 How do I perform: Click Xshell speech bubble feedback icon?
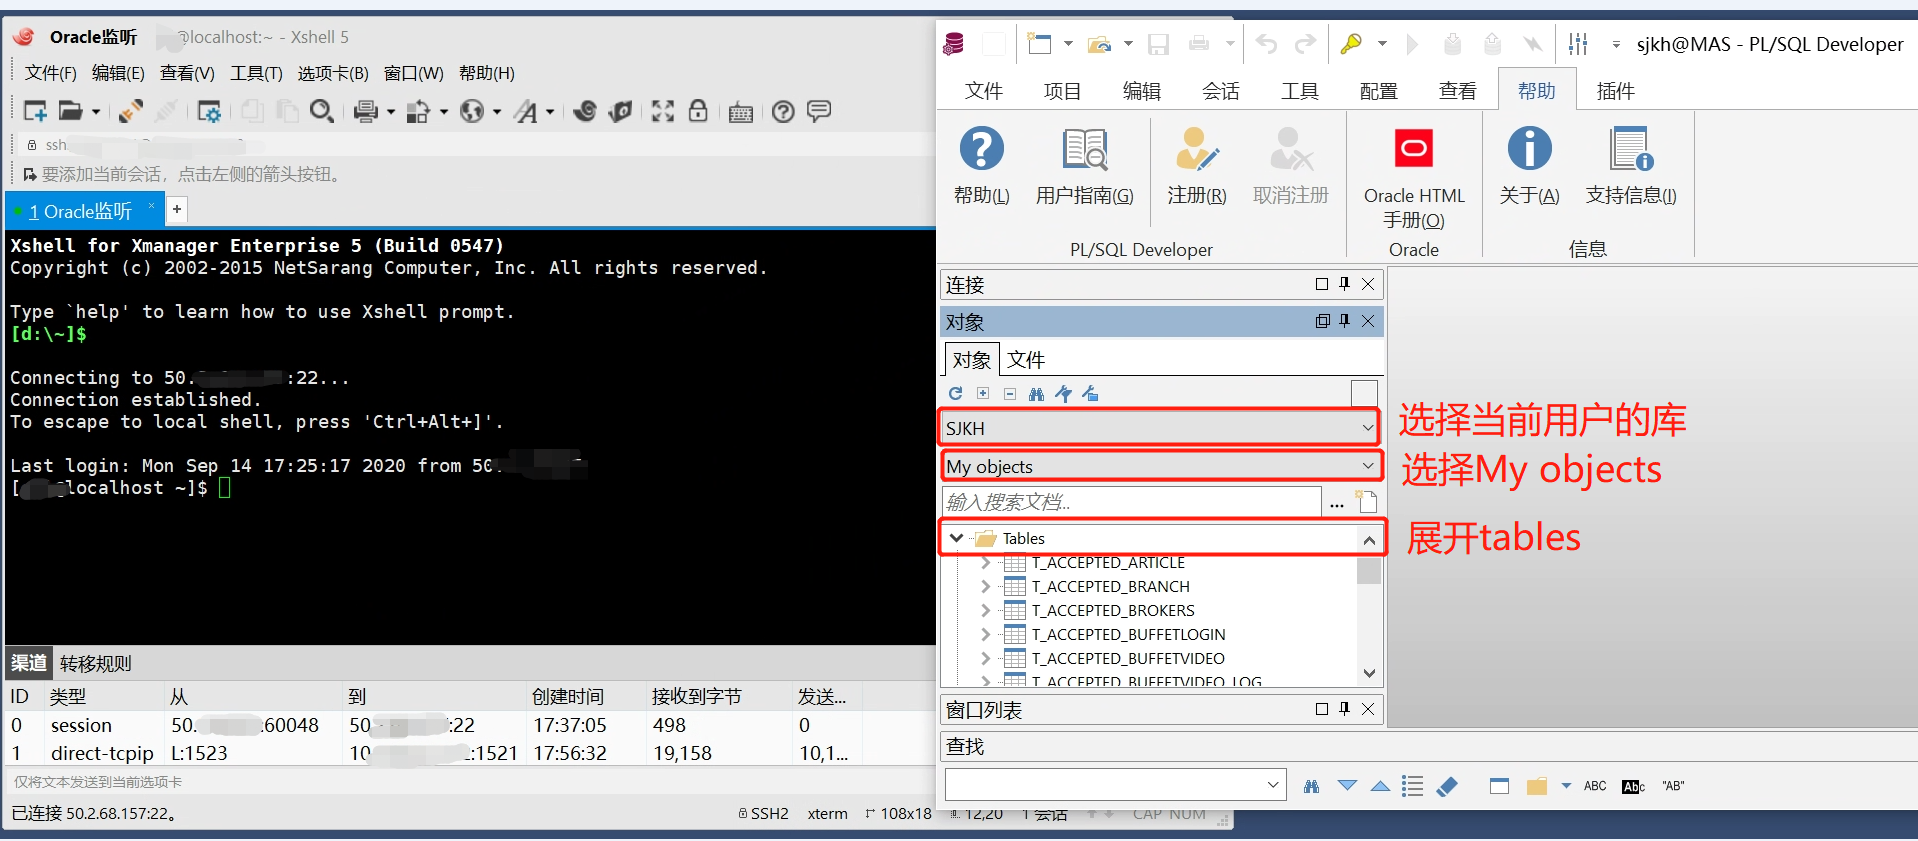pyautogui.click(x=819, y=111)
